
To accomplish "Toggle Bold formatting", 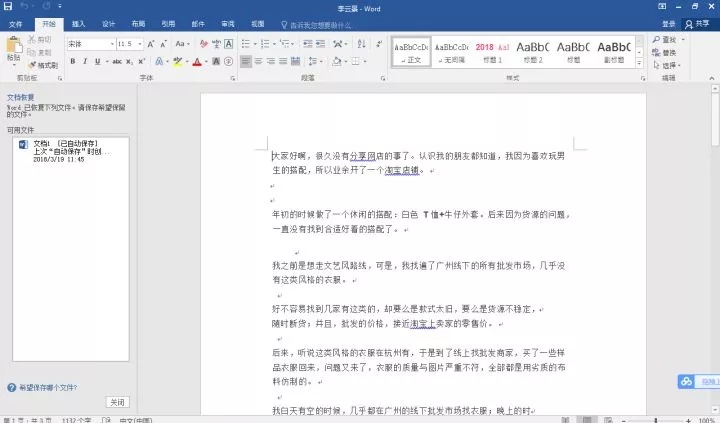I will pos(73,62).
